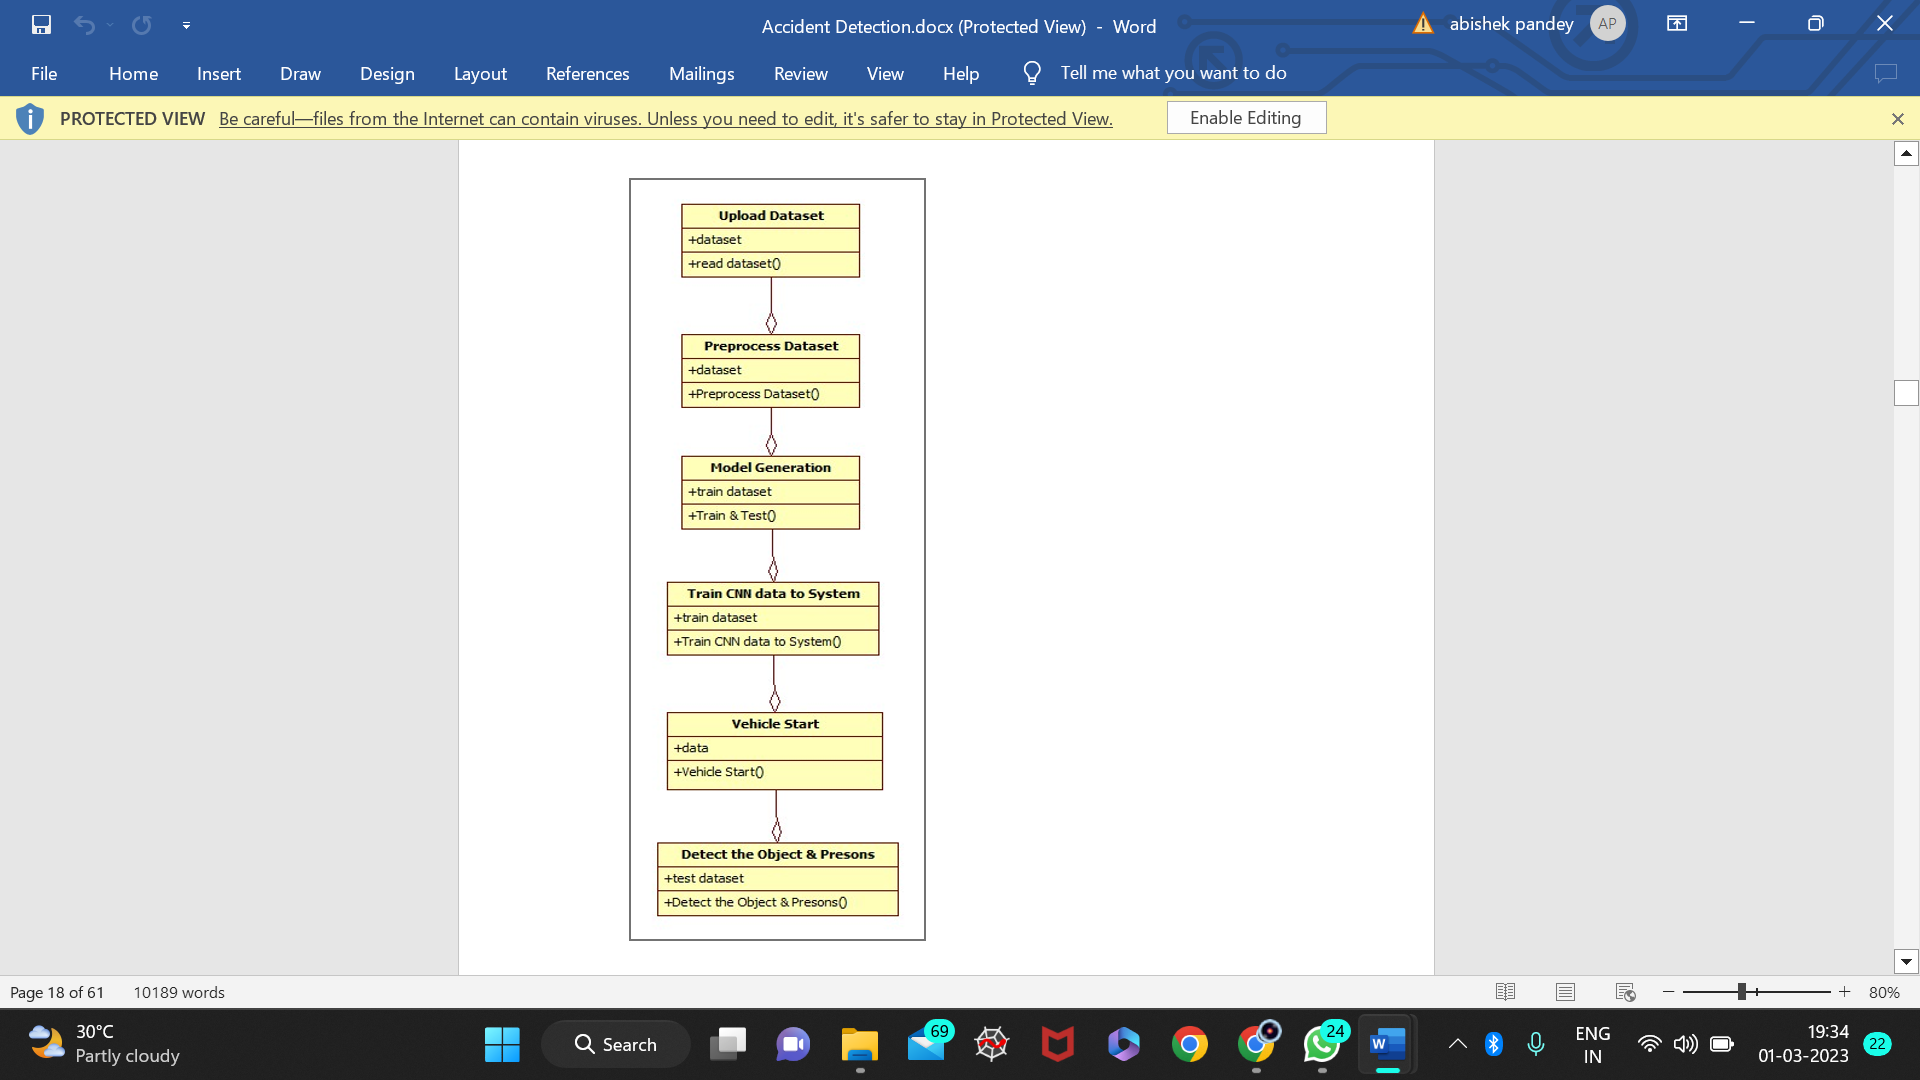Dismiss the Protected View warning bar
Image resolution: width=1920 pixels, height=1080 pixels.
(1898, 119)
